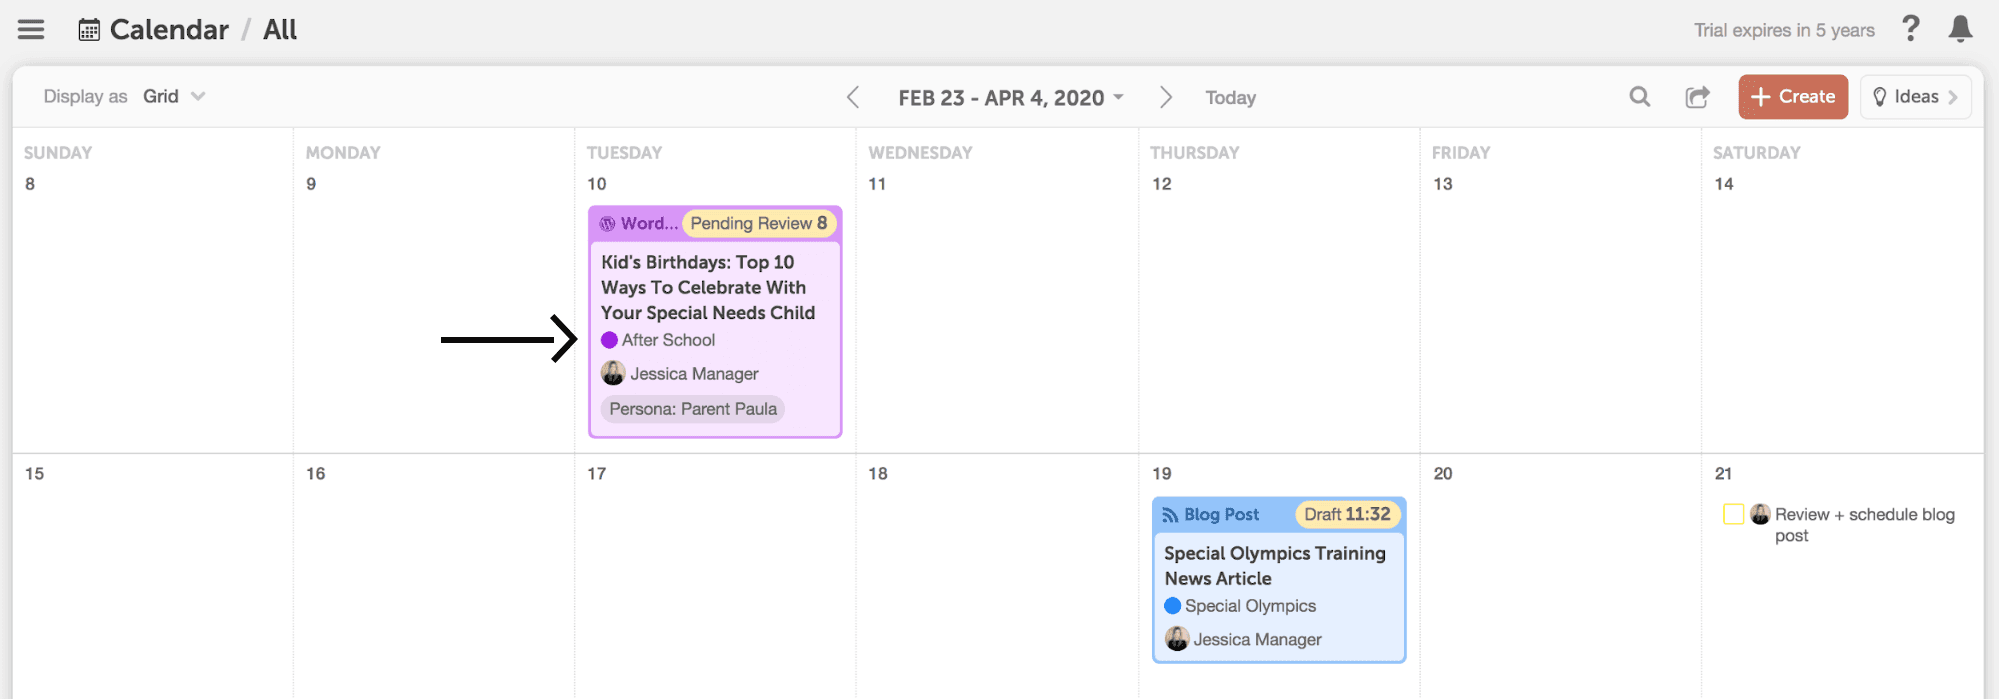Click the All breadcrumb item
This screenshot has height=699, width=1999.
click(x=280, y=30)
